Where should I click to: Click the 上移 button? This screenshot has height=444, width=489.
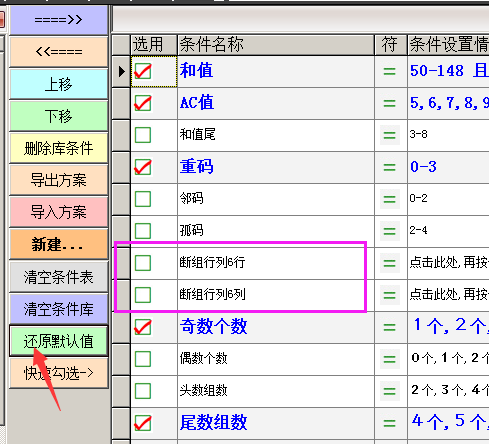pyautogui.click(x=59, y=84)
